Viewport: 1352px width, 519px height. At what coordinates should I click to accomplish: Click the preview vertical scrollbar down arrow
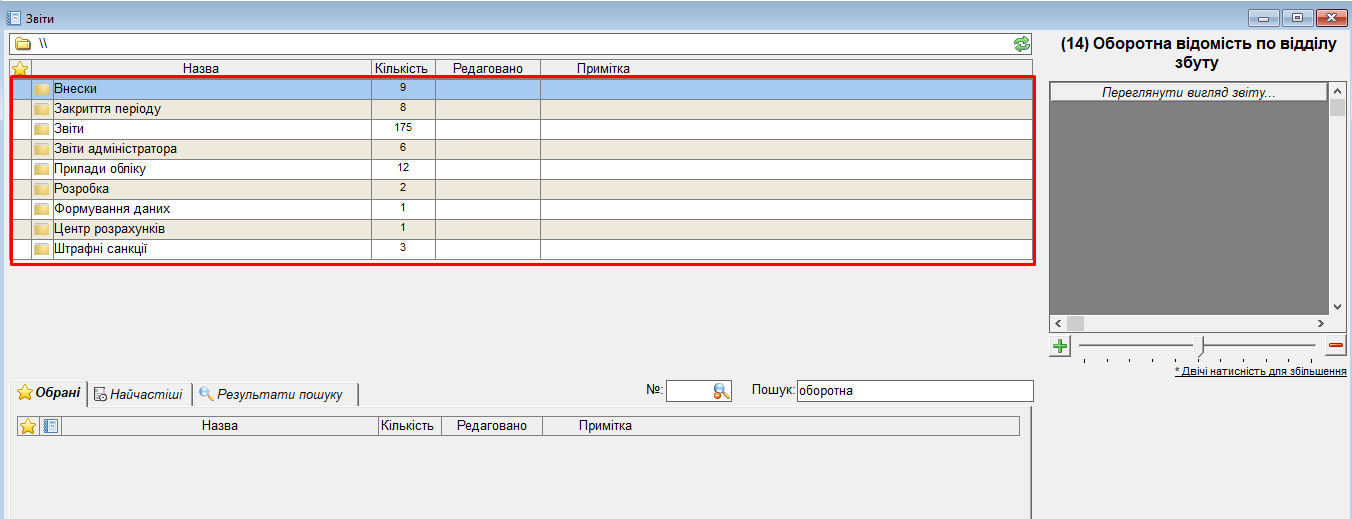(1337, 307)
